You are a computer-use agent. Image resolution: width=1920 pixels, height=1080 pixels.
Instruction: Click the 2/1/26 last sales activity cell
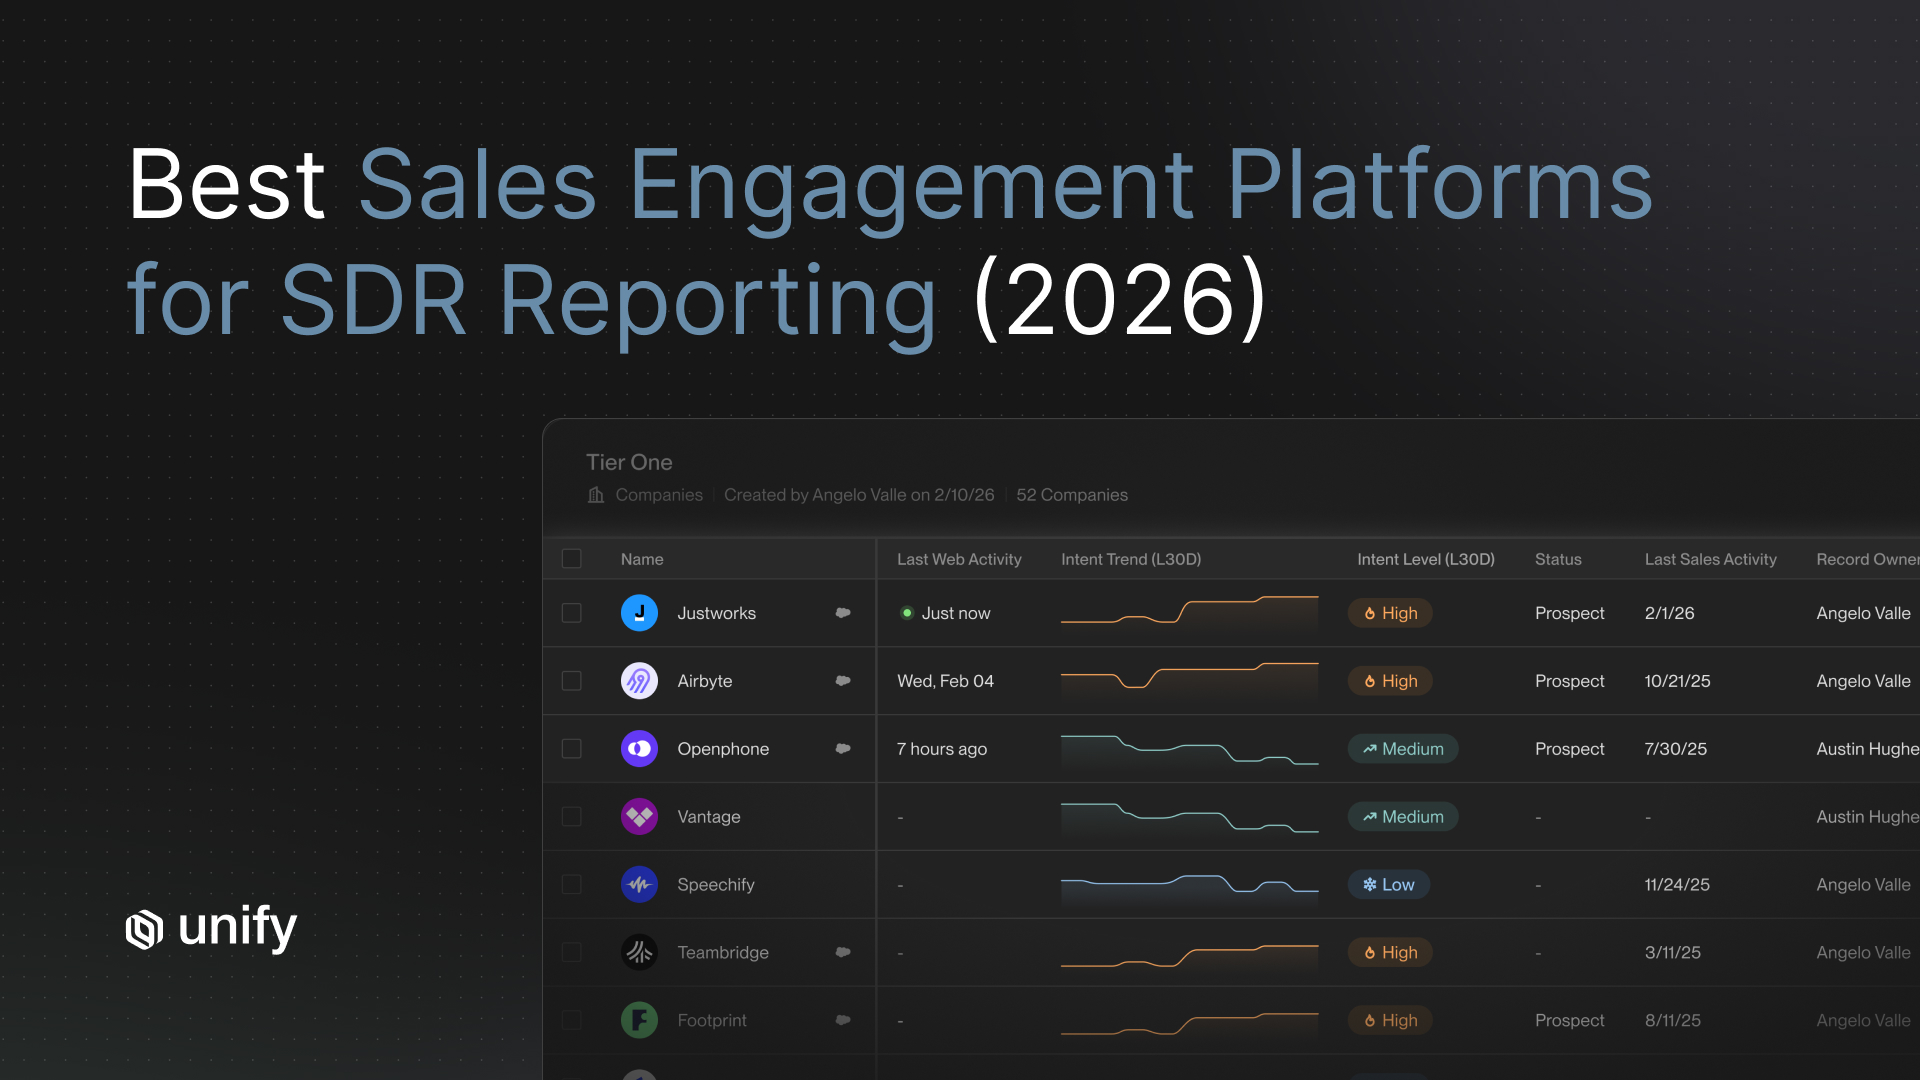(1670, 613)
